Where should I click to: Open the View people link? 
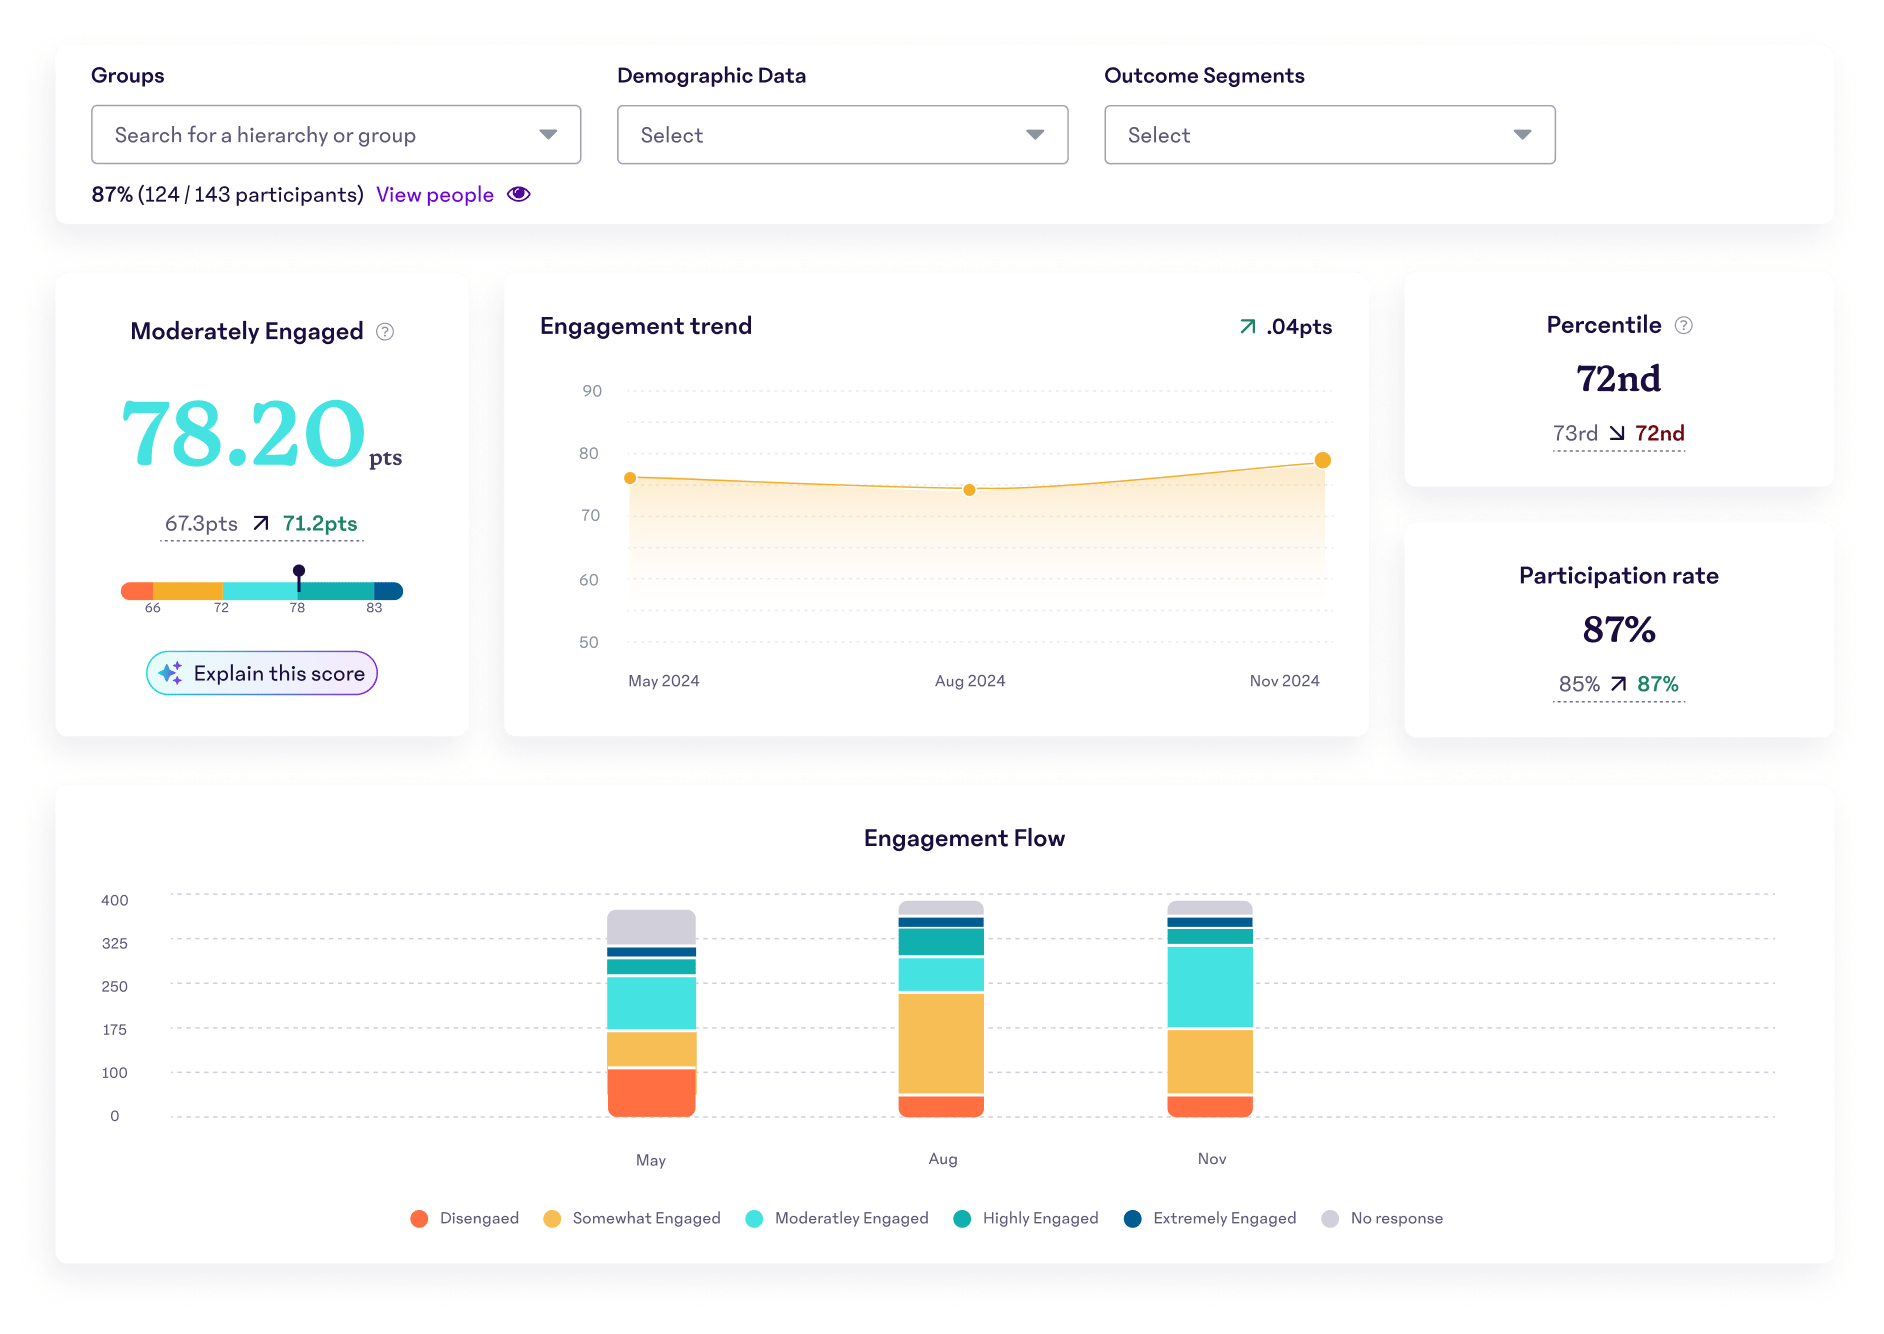point(434,194)
